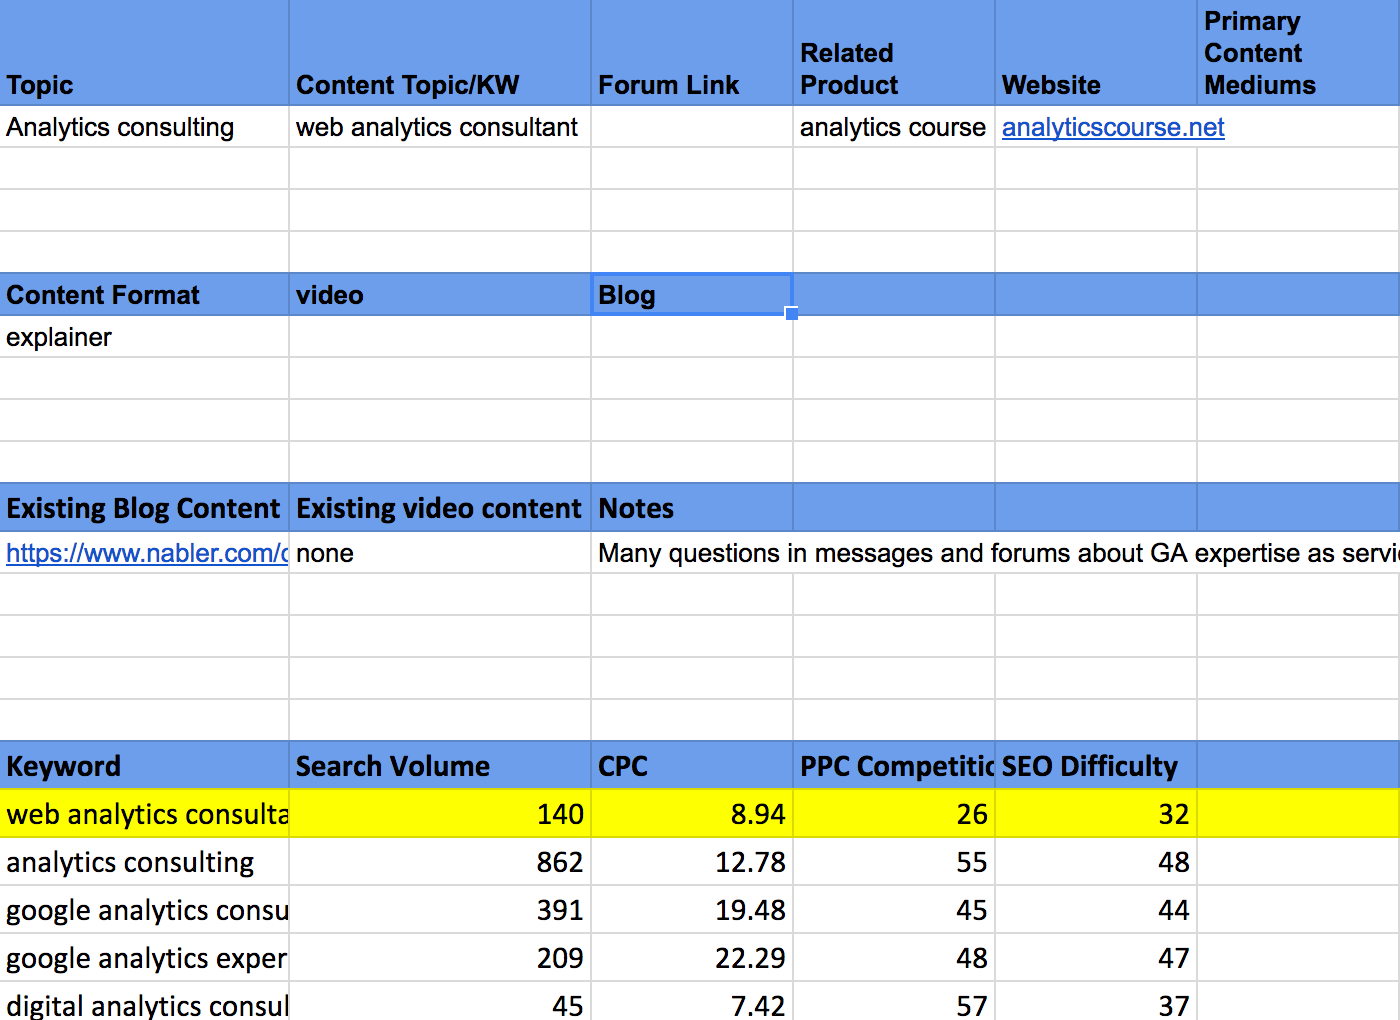Select the selected Blog header cell
The height and width of the screenshot is (1020, 1400).
[x=692, y=295]
